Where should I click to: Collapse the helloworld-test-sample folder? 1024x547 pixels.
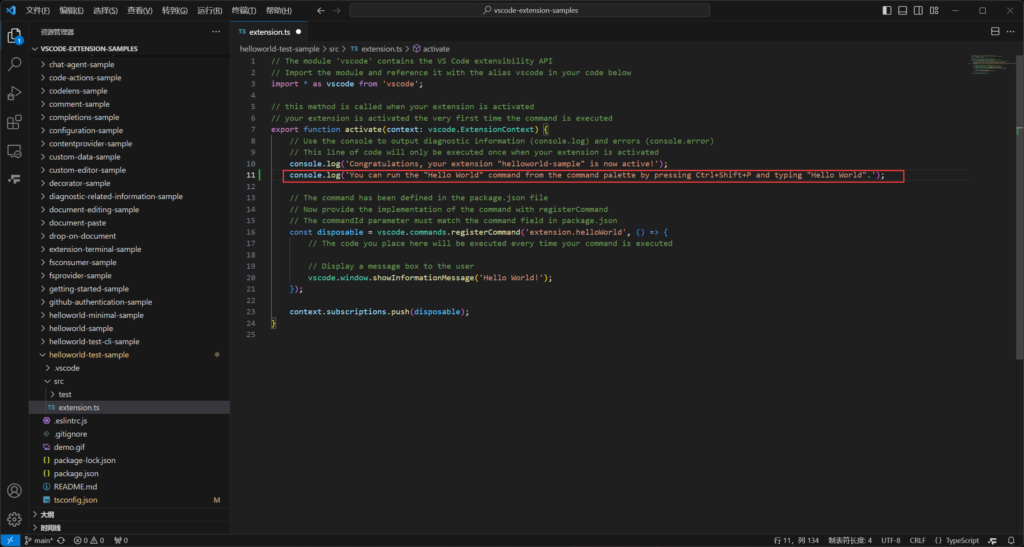(88, 354)
